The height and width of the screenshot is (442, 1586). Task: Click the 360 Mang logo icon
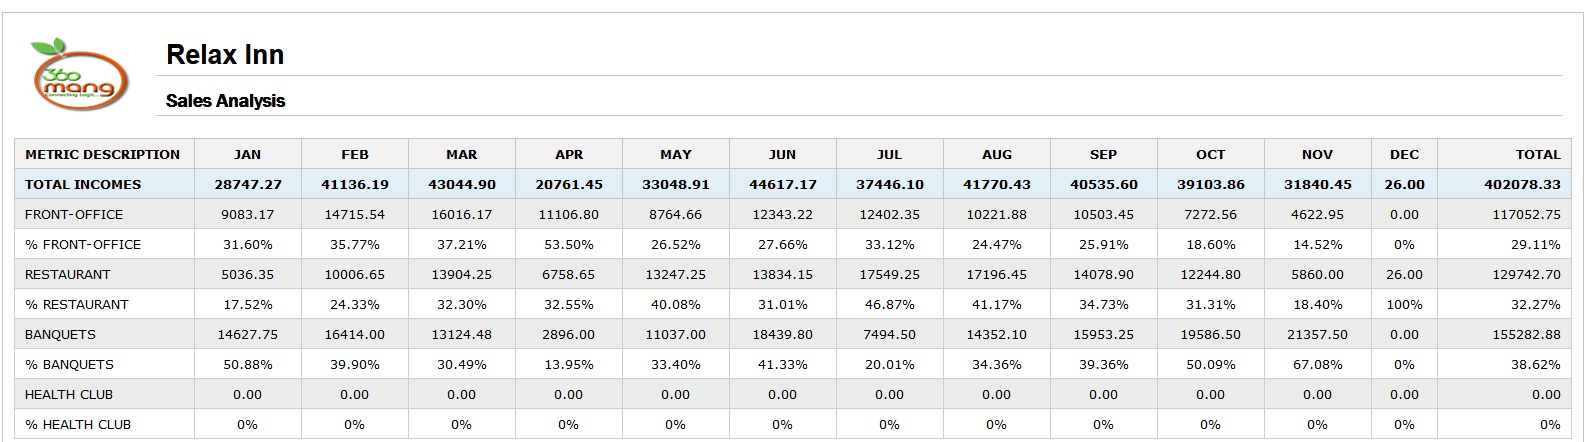tap(79, 74)
